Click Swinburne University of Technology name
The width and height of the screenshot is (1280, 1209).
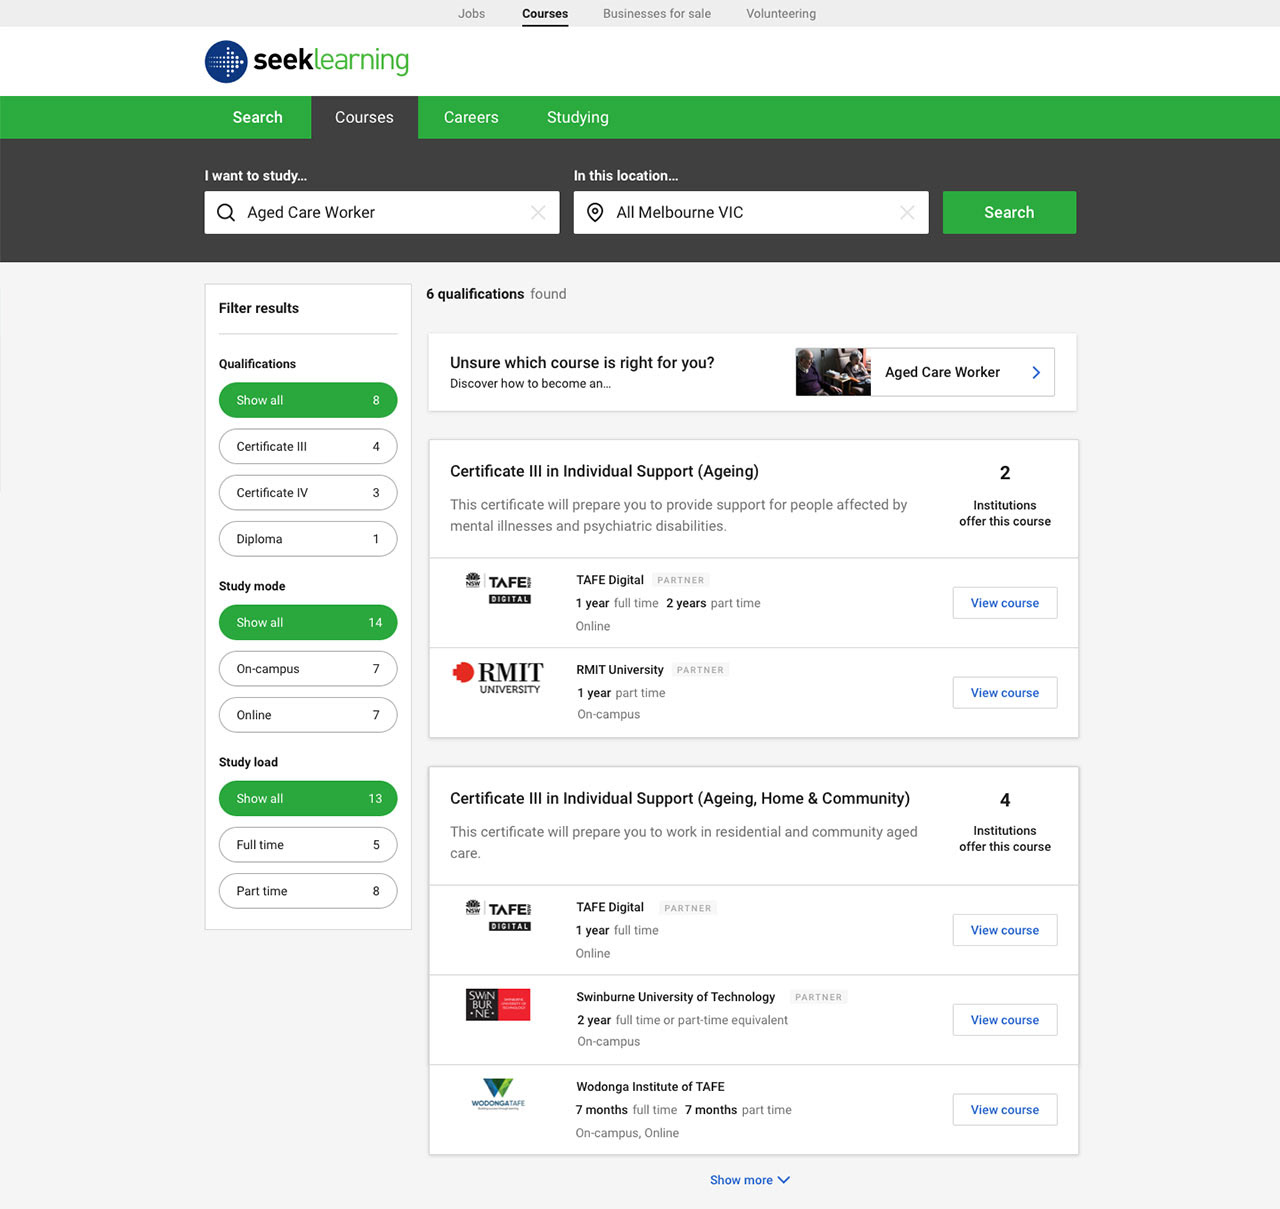[676, 997]
